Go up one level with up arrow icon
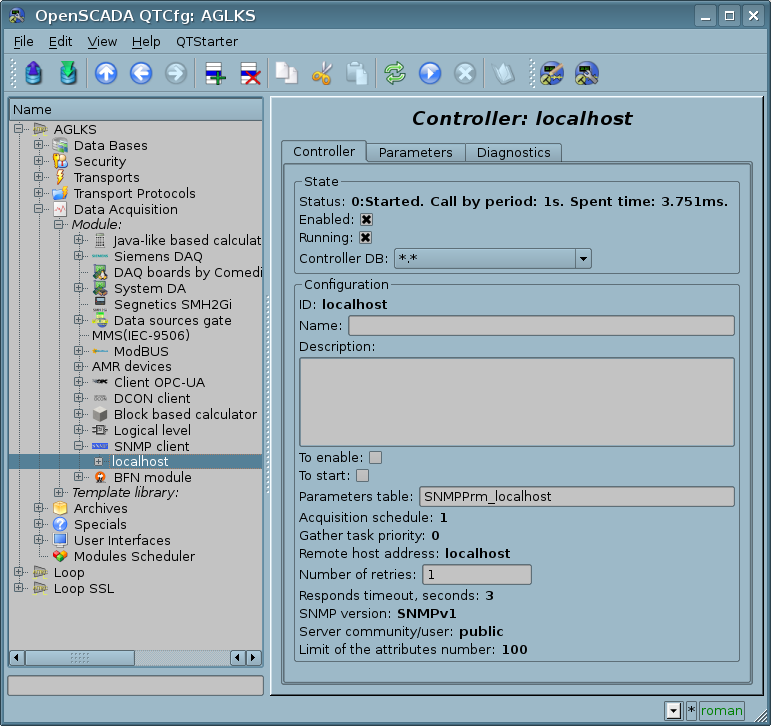This screenshot has width=771, height=726. tap(106, 74)
